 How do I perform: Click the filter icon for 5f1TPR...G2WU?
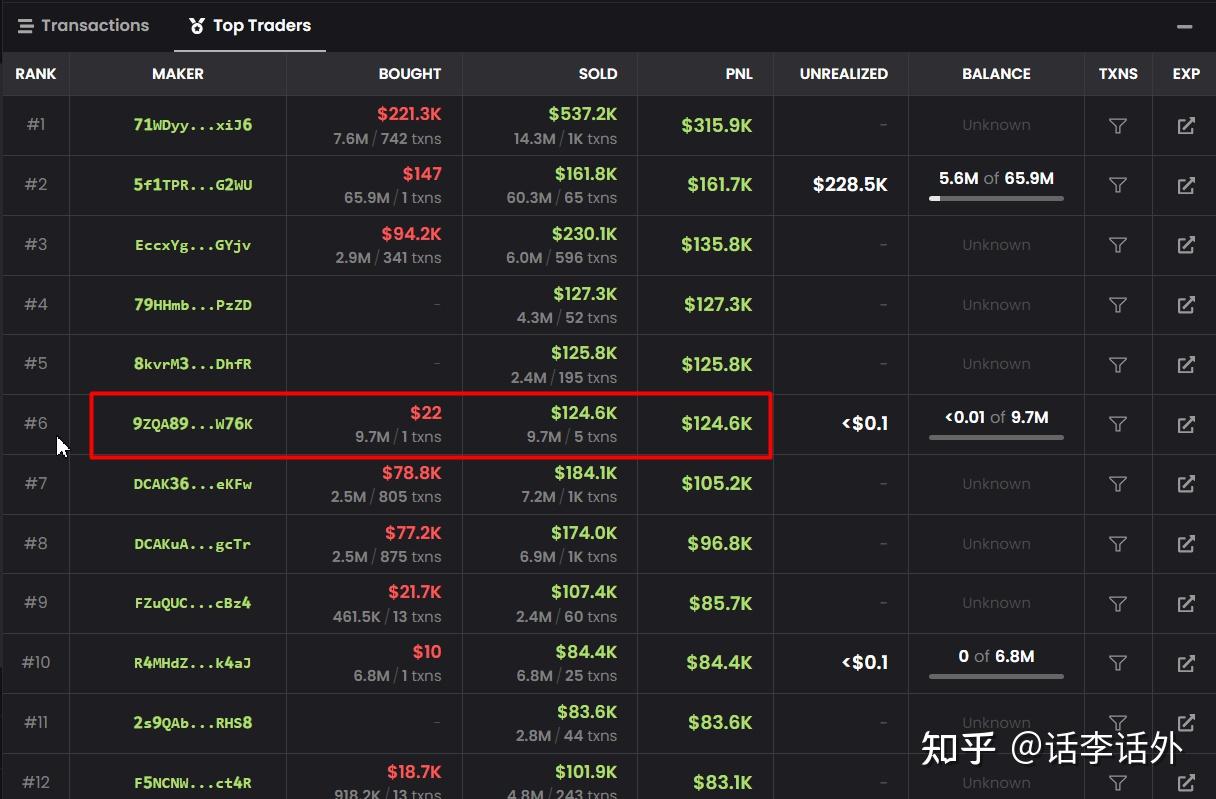[x=1118, y=185]
